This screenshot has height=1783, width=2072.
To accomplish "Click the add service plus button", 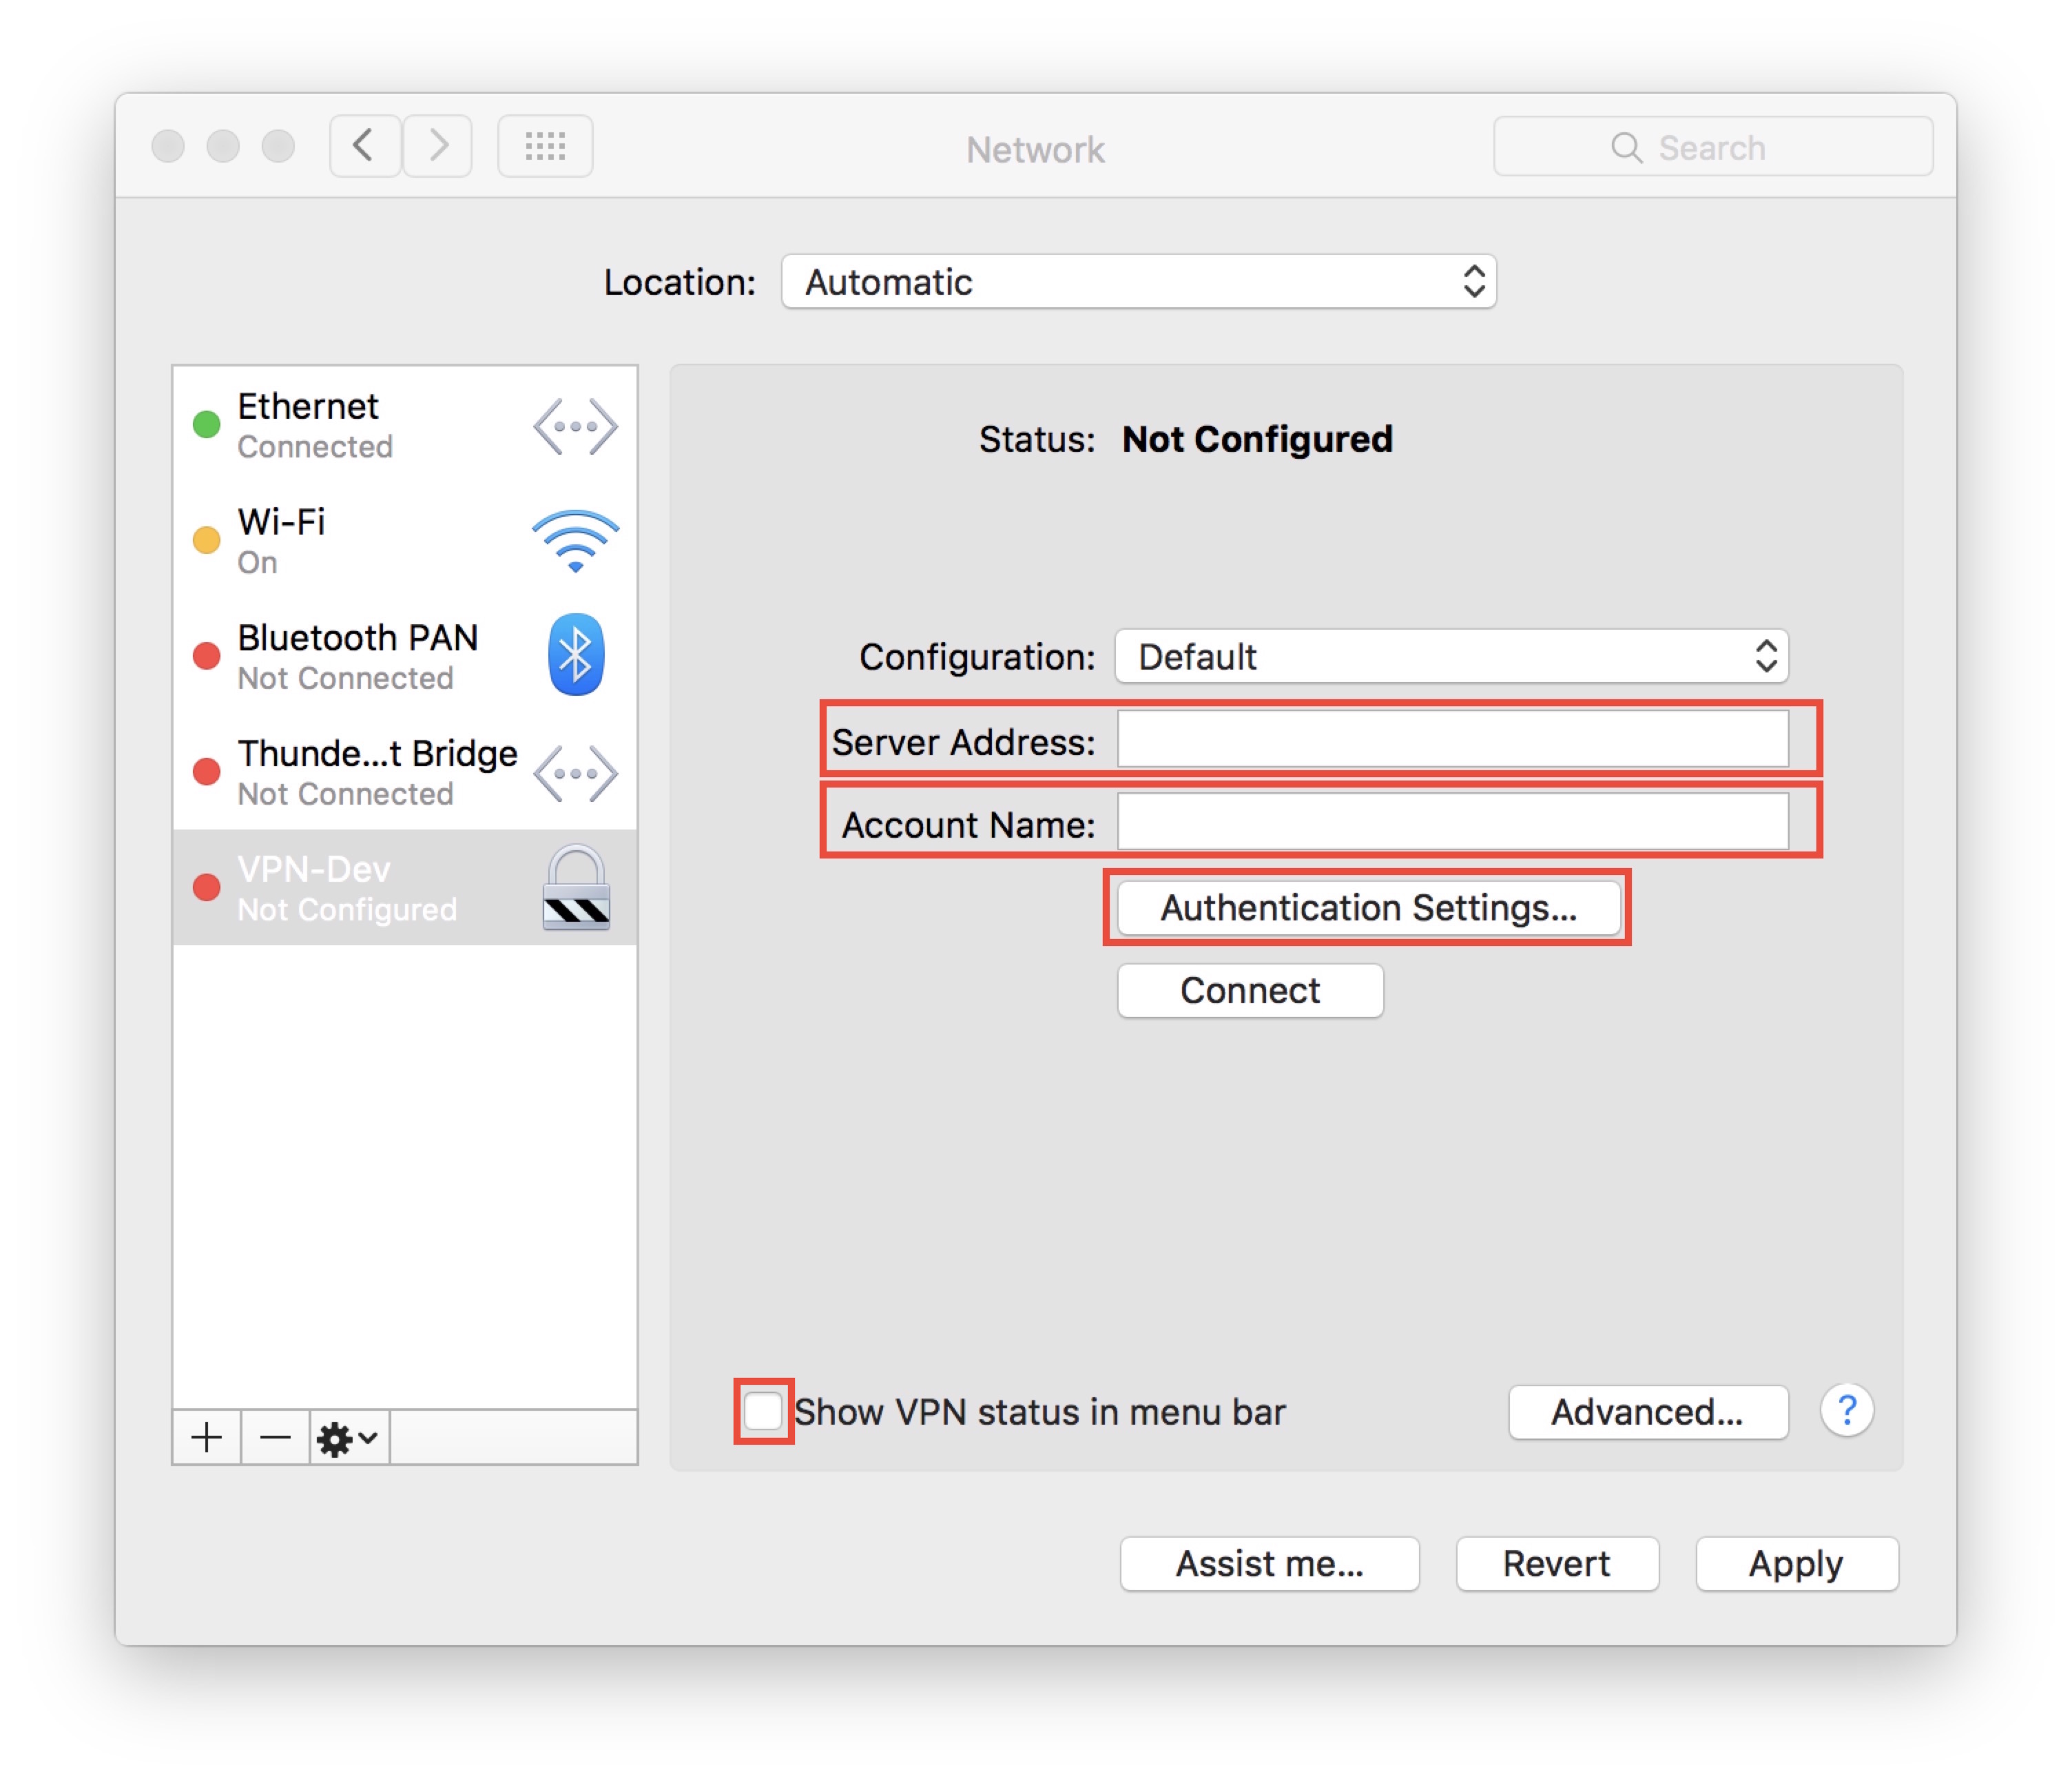I will click(207, 1437).
